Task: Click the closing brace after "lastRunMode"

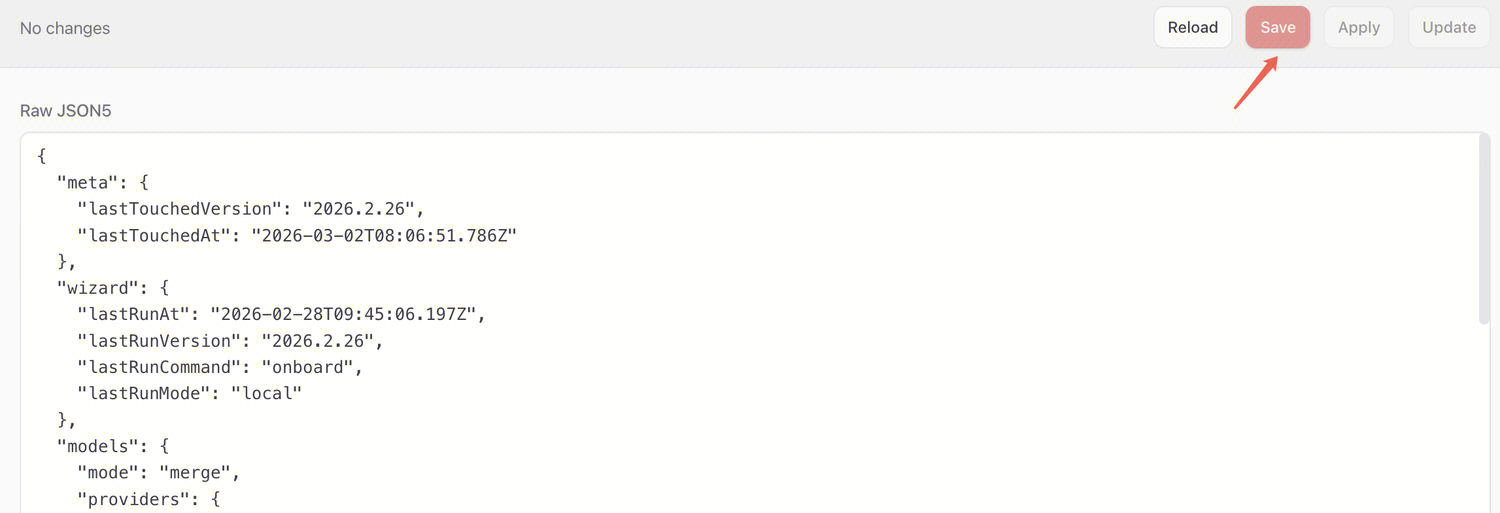Action: [x=63, y=420]
